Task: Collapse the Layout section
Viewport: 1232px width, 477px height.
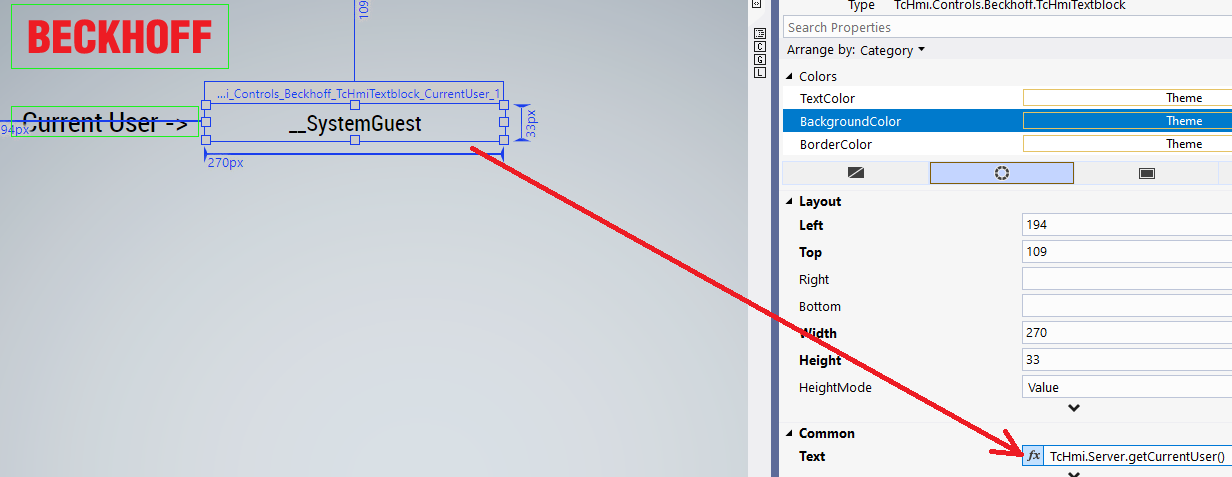Action: [x=789, y=202]
